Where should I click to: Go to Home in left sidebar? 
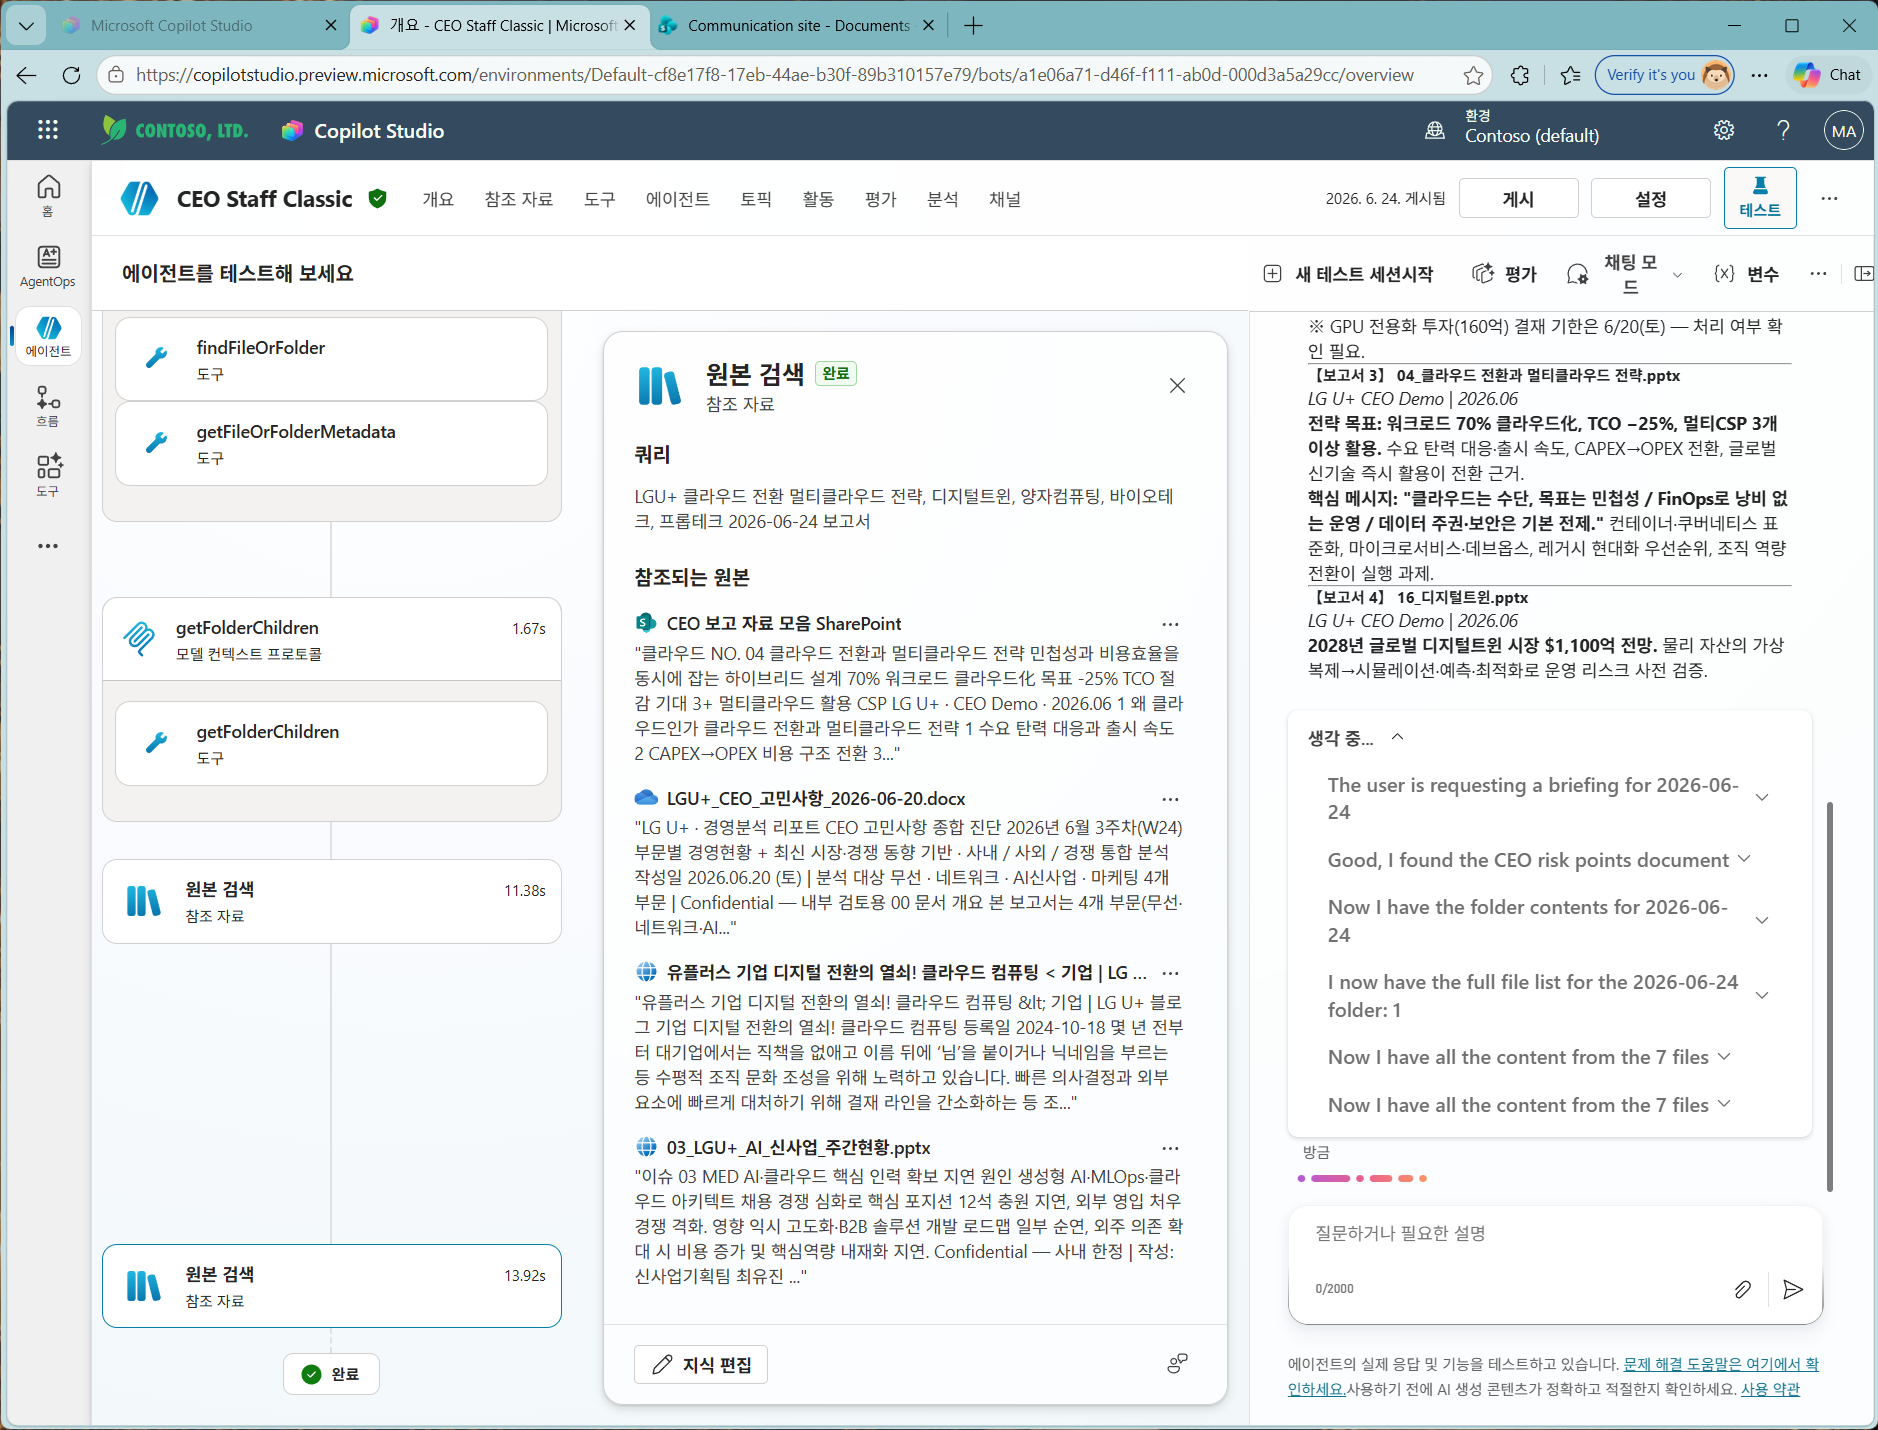48,195
